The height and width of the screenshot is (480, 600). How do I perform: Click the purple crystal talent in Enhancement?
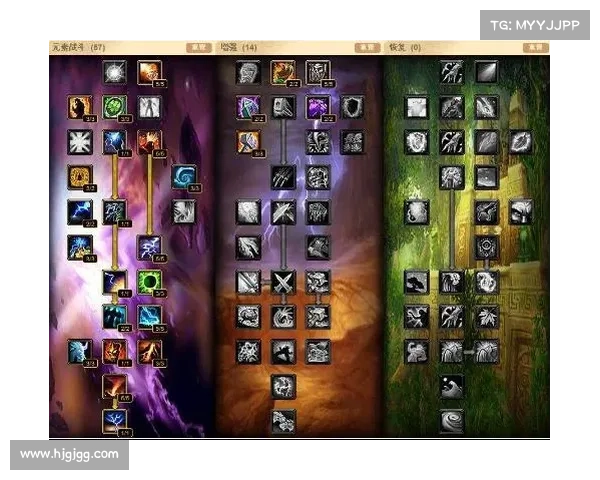click(318, 107)
